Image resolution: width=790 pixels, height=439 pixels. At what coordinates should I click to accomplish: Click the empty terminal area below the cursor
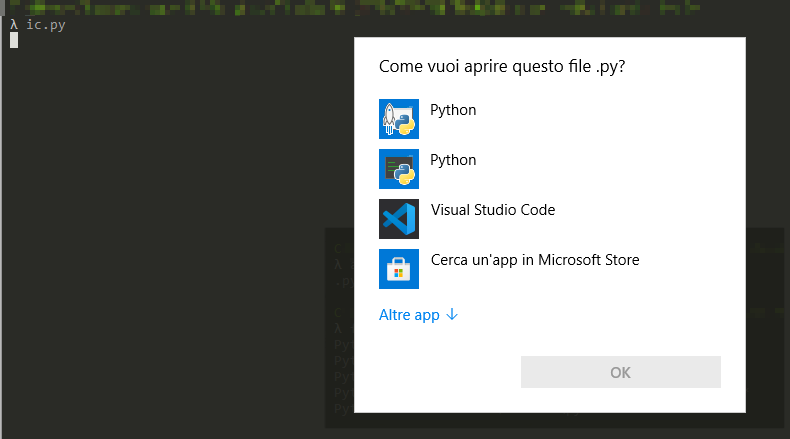pos(150,250)
